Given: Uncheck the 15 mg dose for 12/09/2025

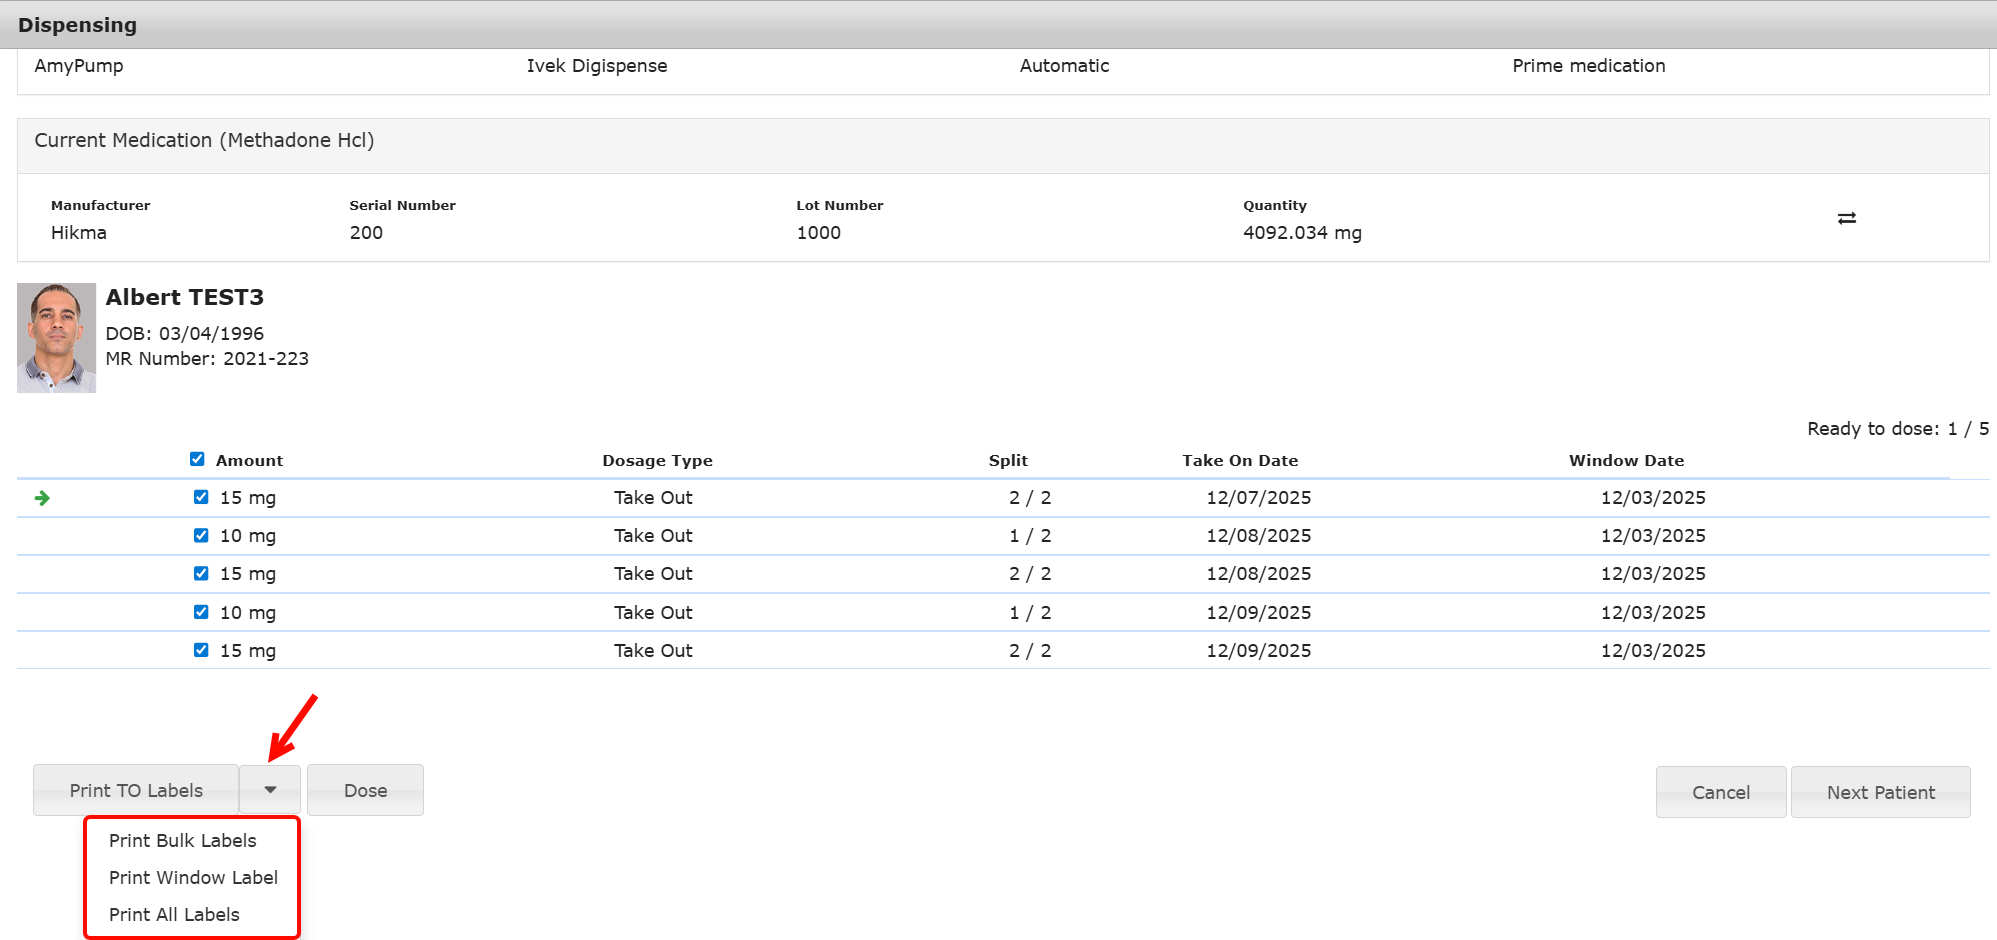Looking at the screenshot, I should tap(201, 650).
